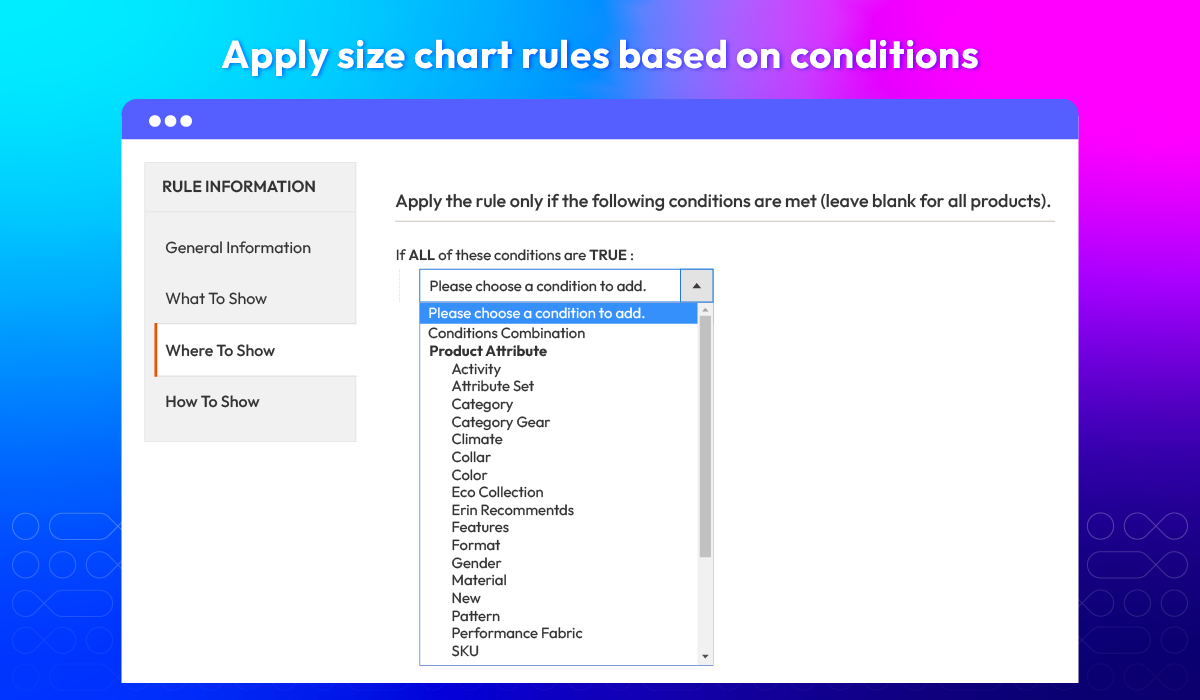Viewport: 1200px width, 700px height.
Task: Select SKU as the condition
Action: [x=465, y=651]
